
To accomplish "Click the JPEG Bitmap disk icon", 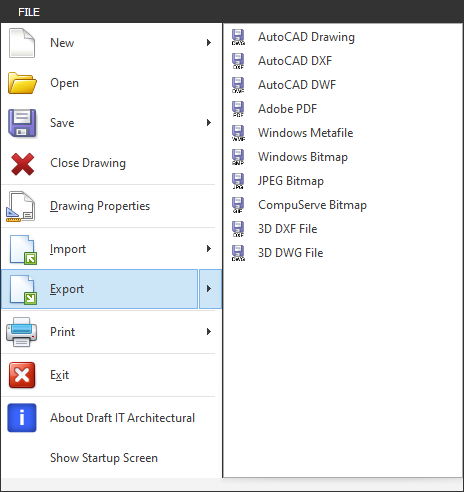I will pos(238,181).
